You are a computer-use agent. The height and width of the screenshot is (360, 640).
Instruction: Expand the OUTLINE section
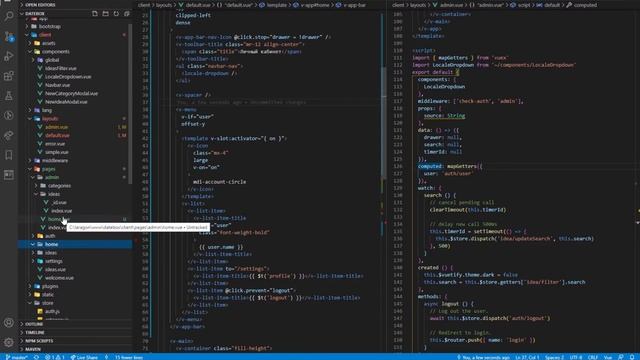76,324
